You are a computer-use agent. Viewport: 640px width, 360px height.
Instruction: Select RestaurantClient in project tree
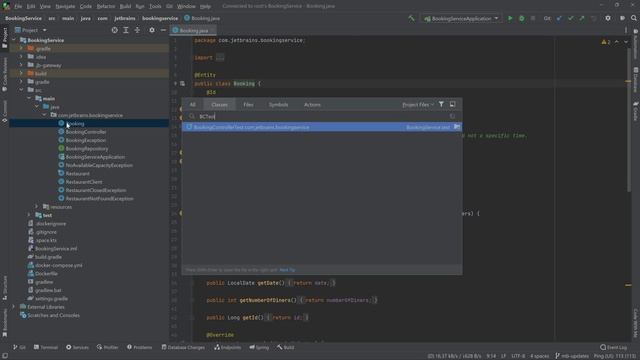point(84,182)
